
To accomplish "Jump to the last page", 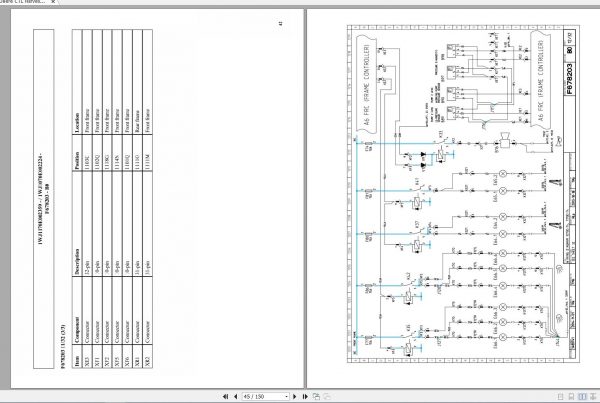I will pyautogui.click(x=305, y=396).
